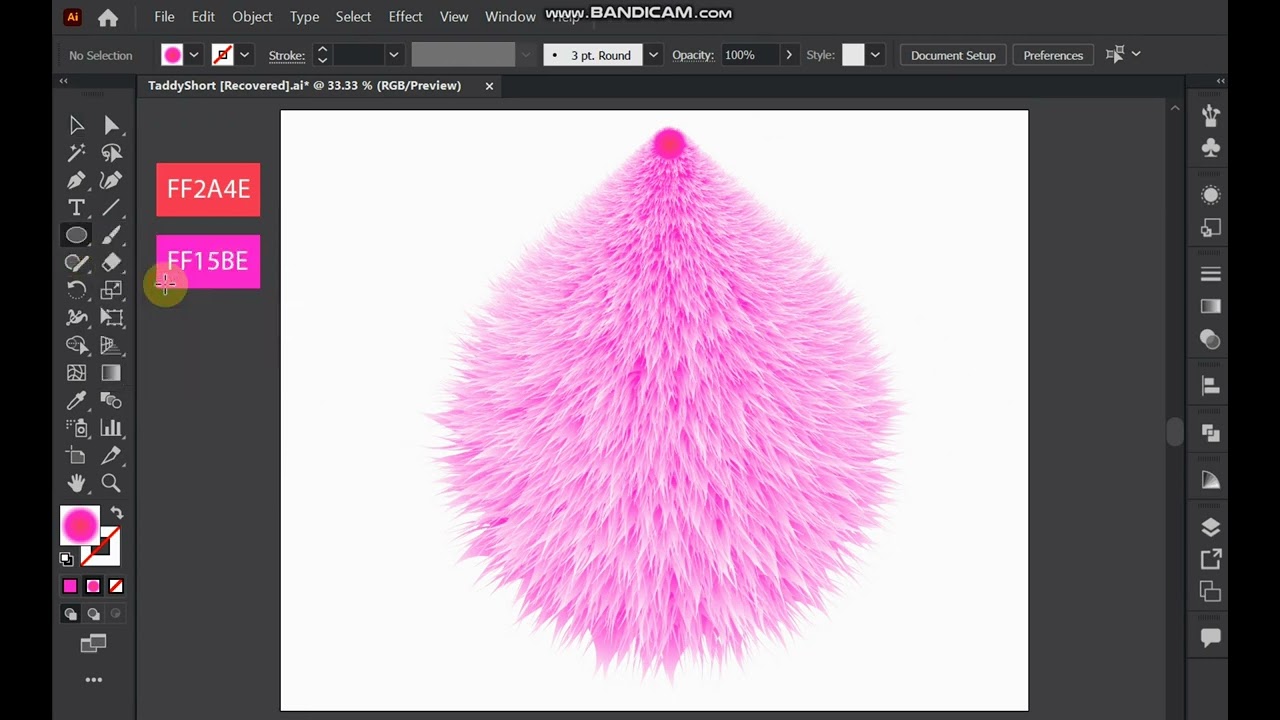Select the Free Transform tool
The width and height of the screenshot is (1280, 720).
pos(111,318)
